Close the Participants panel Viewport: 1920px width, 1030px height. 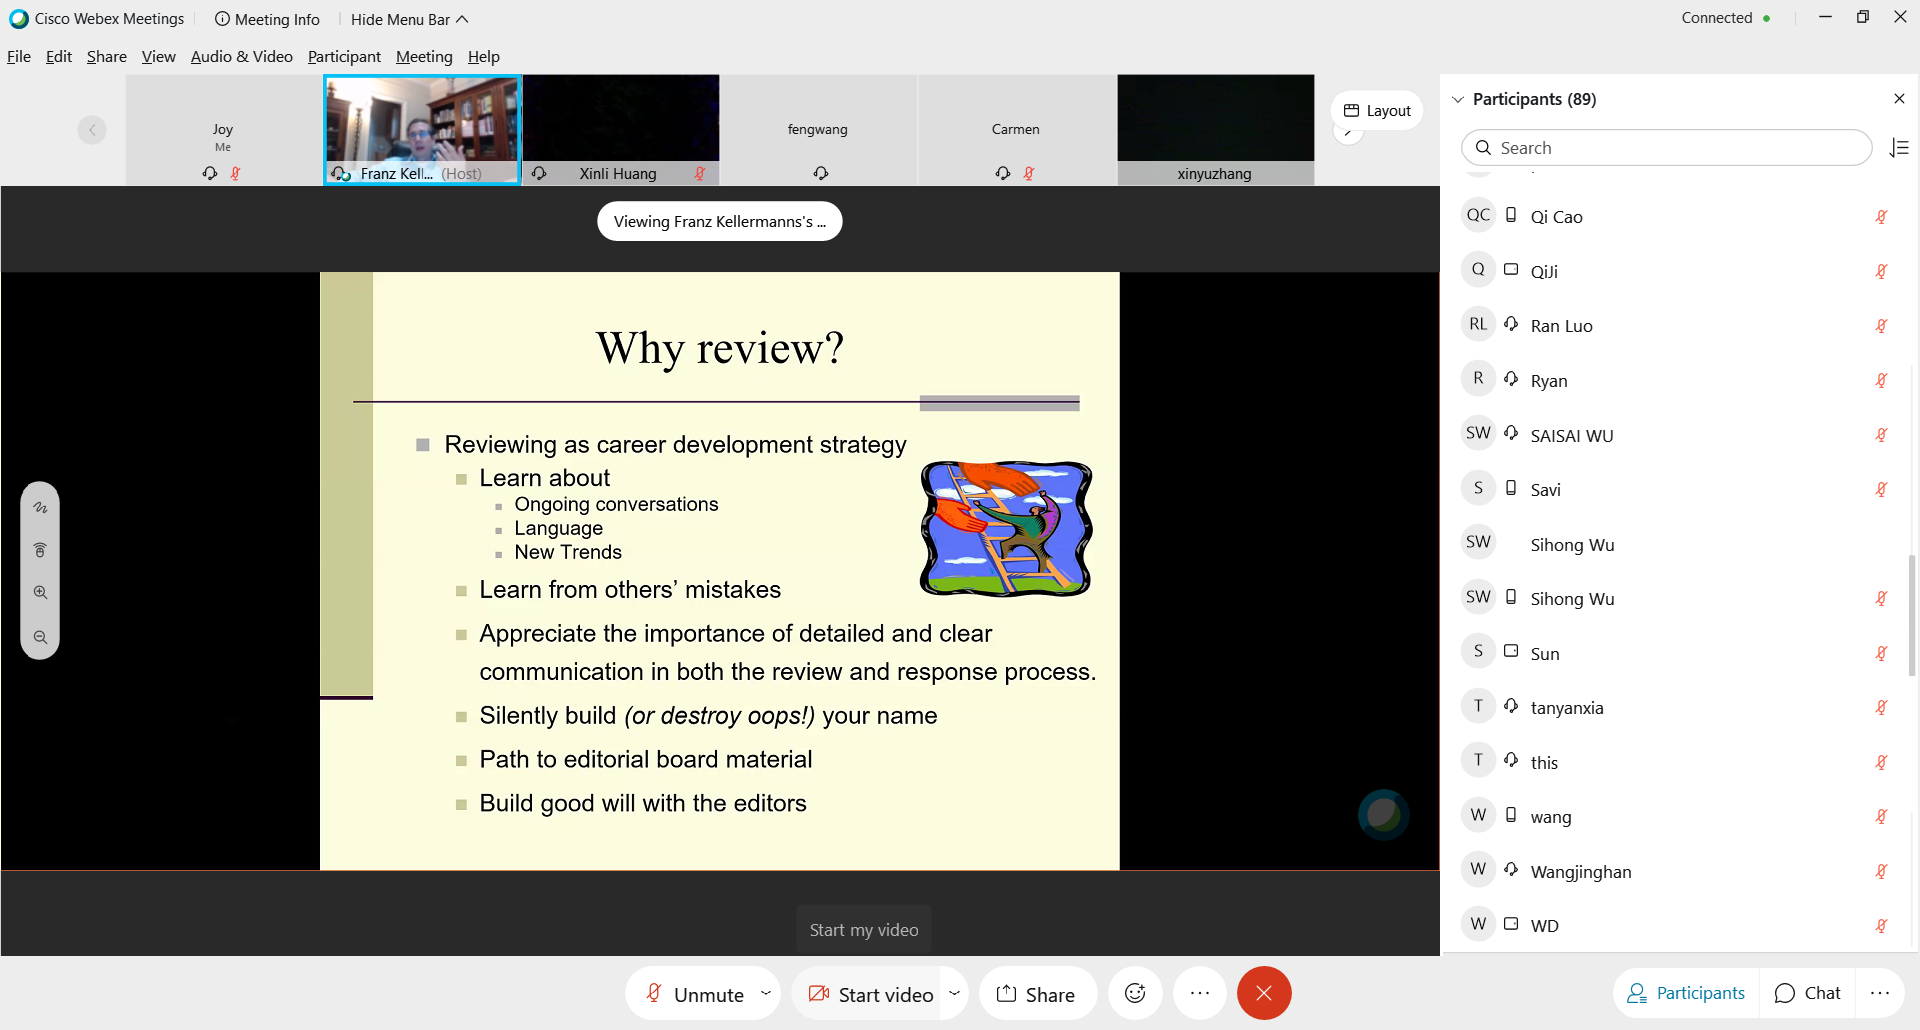coord(1899,99)
